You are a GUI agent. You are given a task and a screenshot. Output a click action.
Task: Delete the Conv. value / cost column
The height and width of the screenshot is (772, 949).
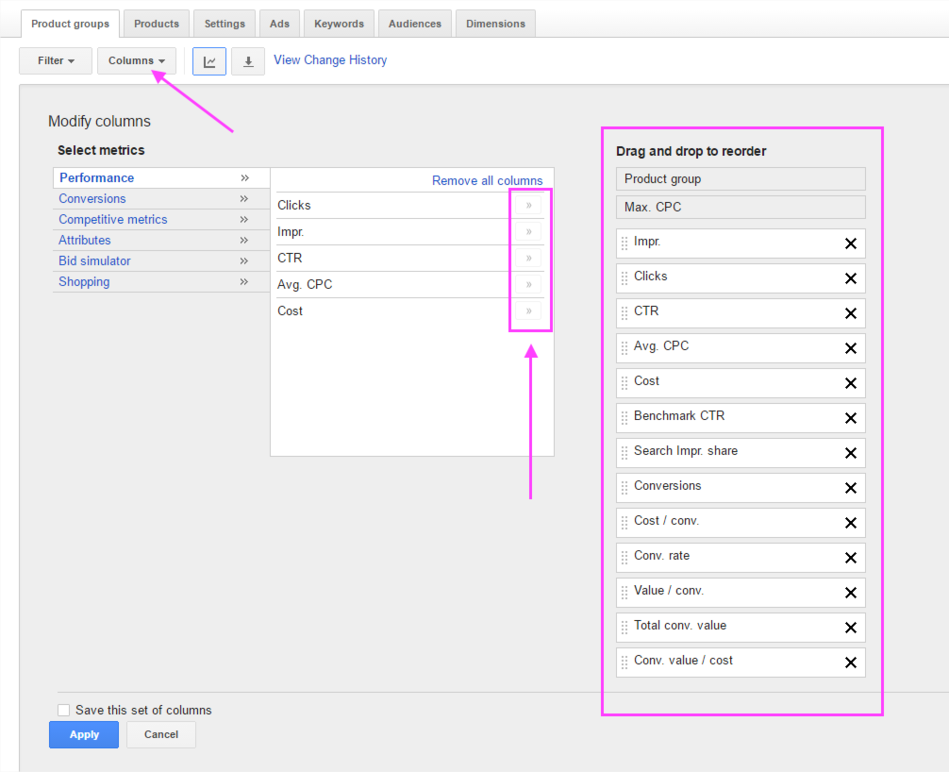click(x=850, y=663)
